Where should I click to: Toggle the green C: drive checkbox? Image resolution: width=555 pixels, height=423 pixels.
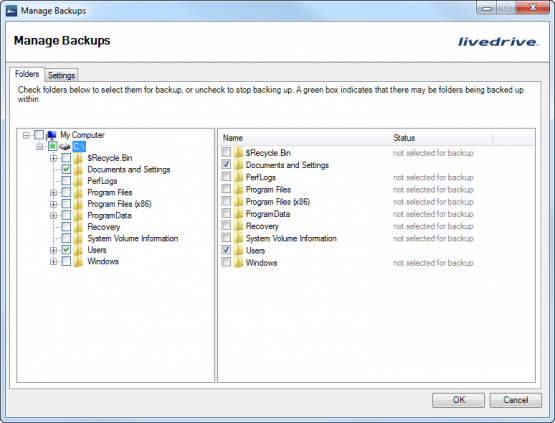click(53, 146)
